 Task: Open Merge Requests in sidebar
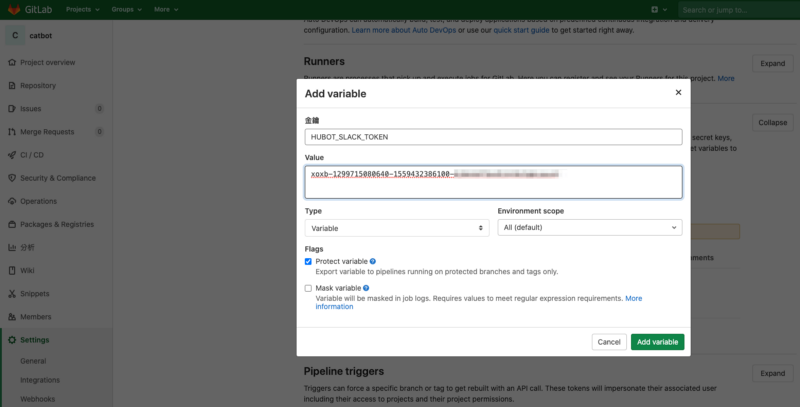click(x=47, y=132)
